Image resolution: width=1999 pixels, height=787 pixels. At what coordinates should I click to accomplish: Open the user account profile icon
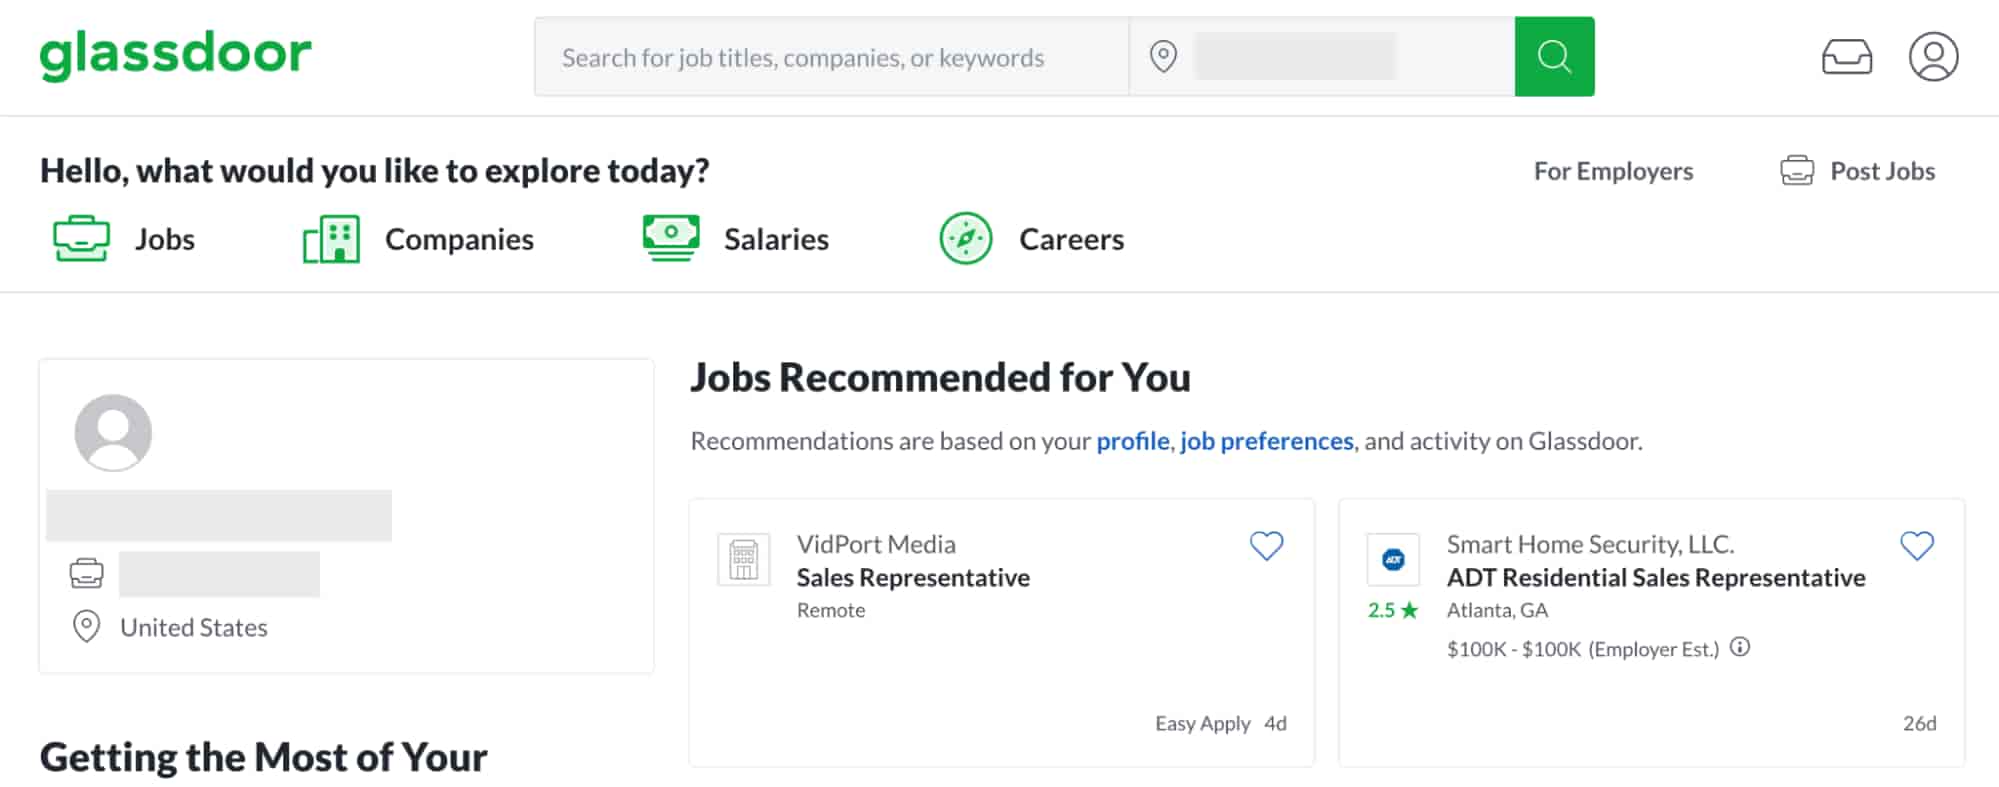pyautogui.click(x=1933, y=57)
